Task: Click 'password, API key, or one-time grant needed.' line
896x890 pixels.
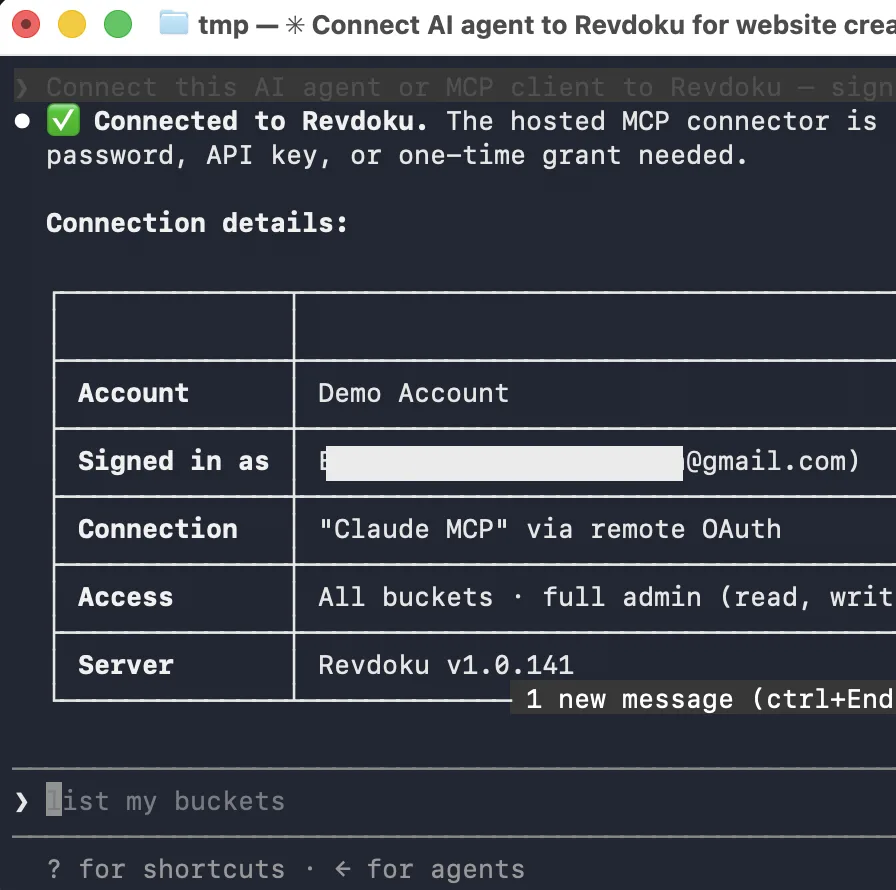Action: point(397,155)
